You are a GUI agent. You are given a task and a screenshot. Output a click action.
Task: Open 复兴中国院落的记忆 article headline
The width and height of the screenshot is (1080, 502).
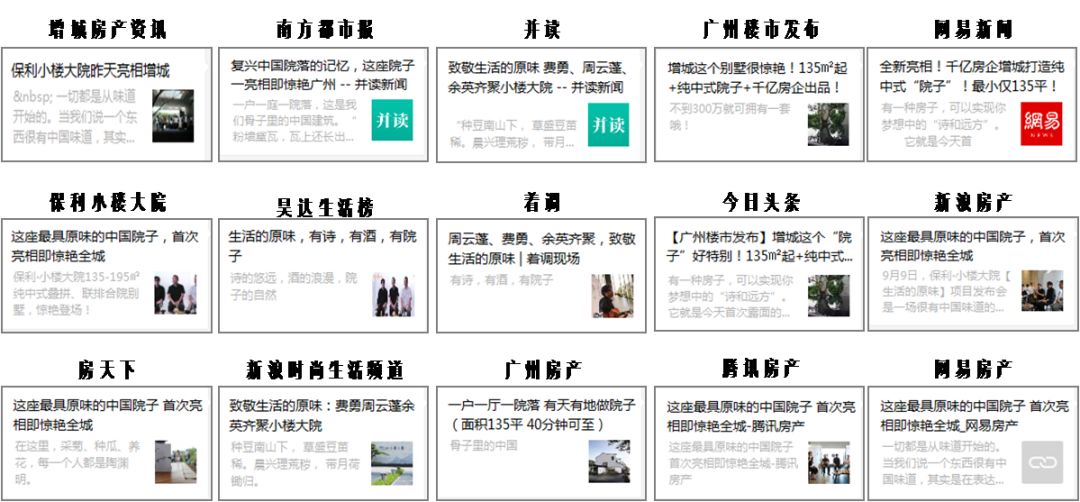tap(323, 75)
